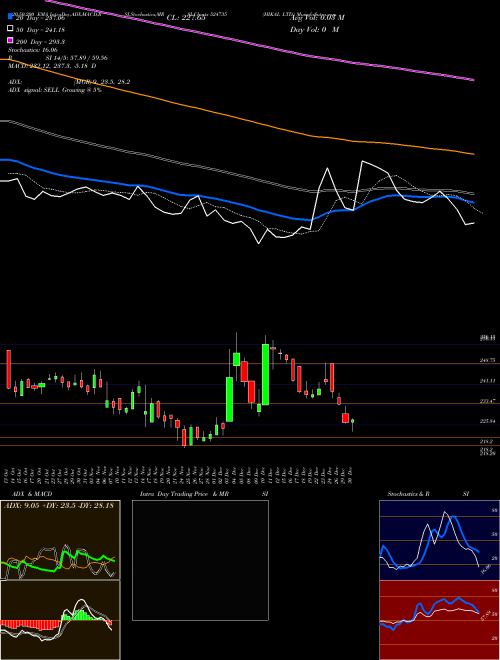Click the 'CL: 227.65' closing price label
Viewport: 500px width, 660px height.
pos(186,18)
